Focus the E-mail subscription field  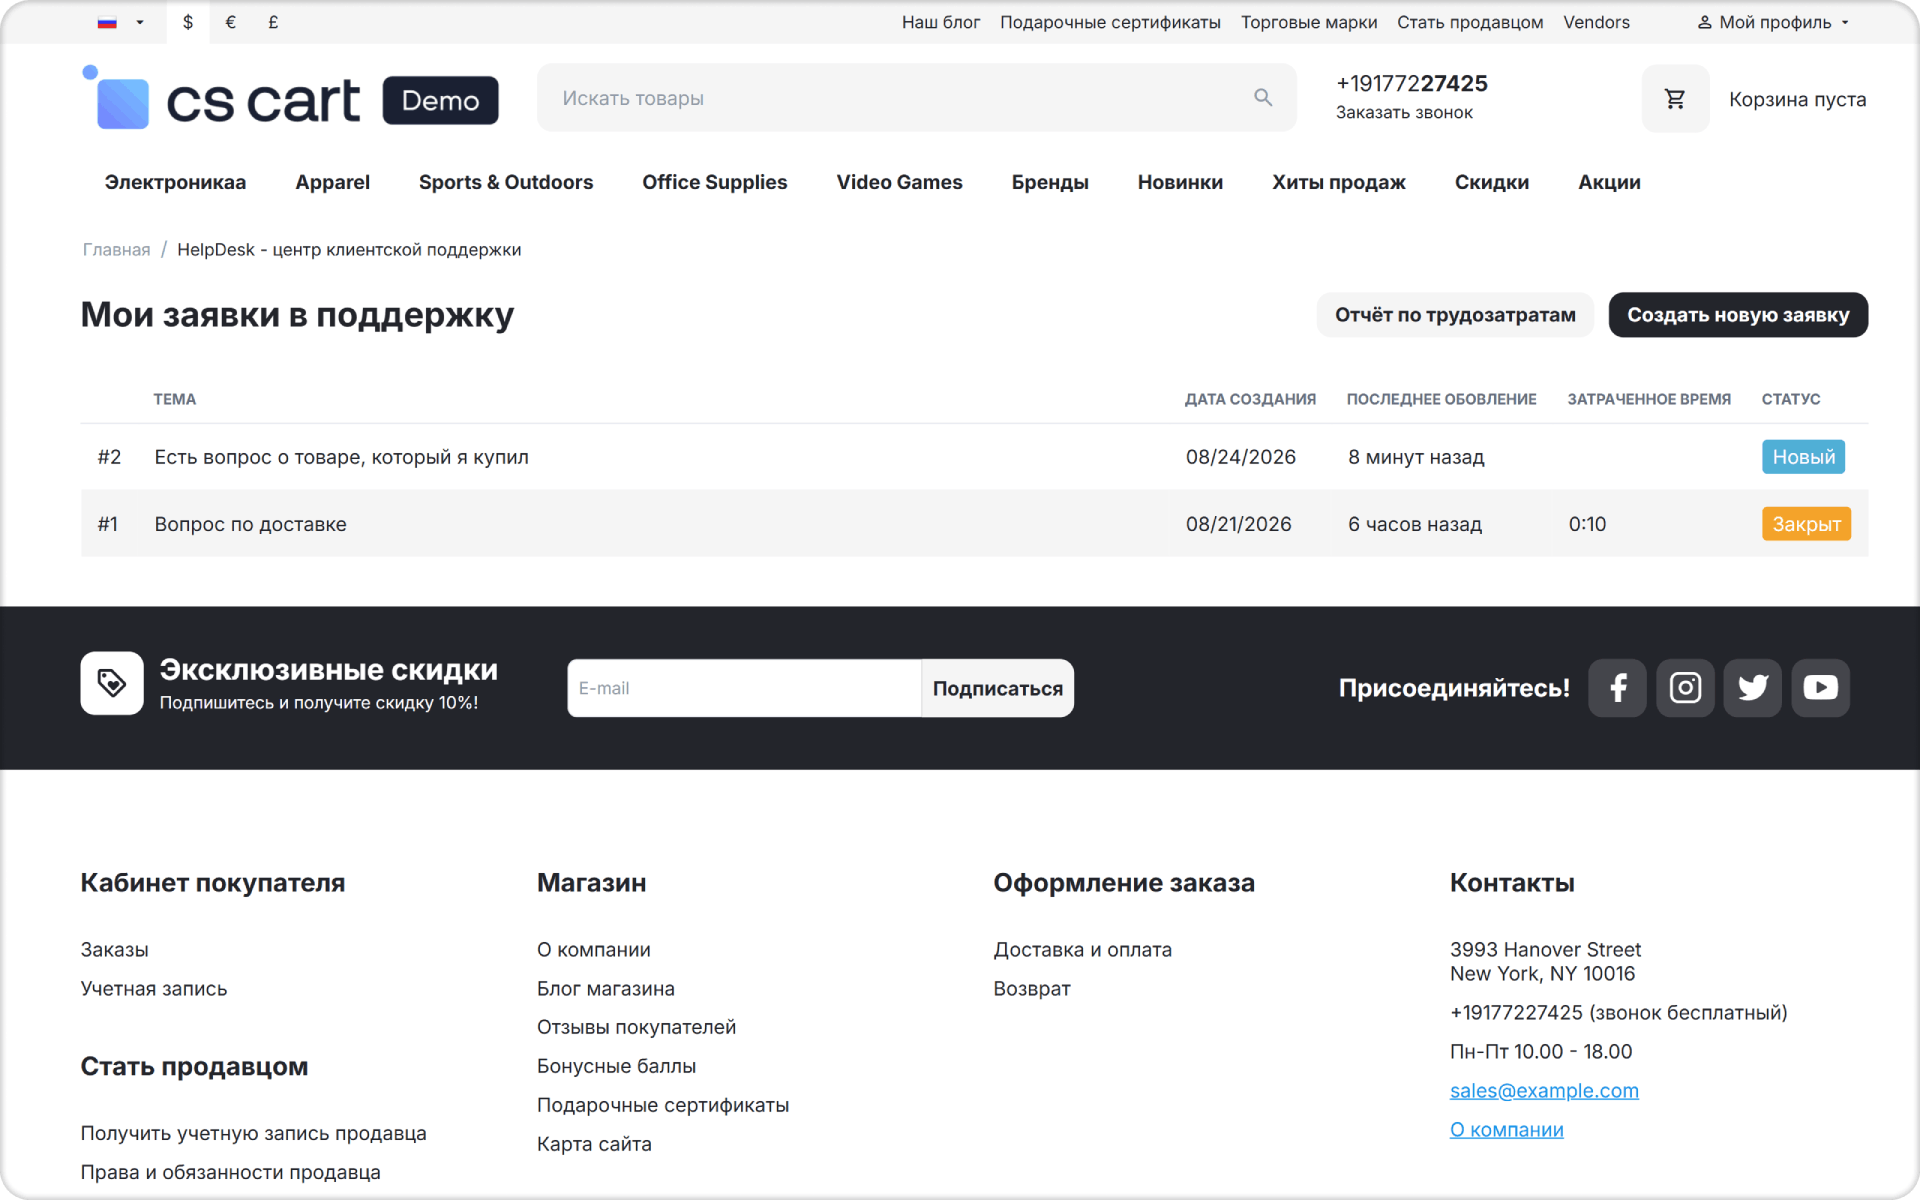coord(744,688)
